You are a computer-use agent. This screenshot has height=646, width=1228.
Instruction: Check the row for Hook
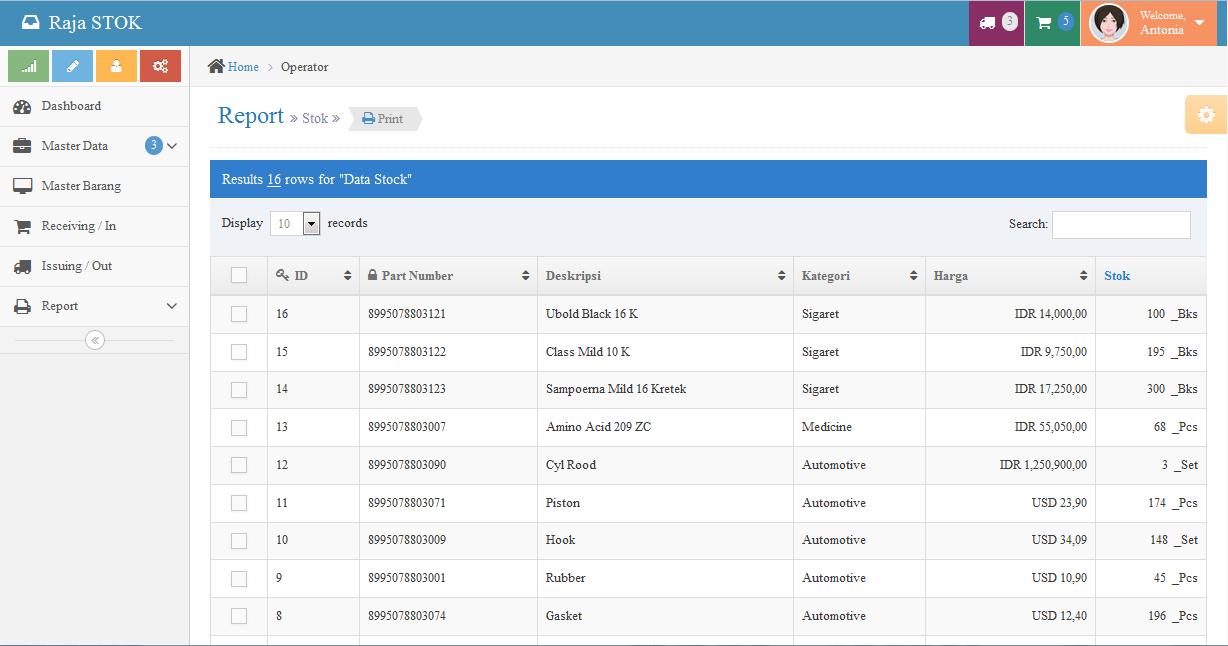tap(239, 541)
